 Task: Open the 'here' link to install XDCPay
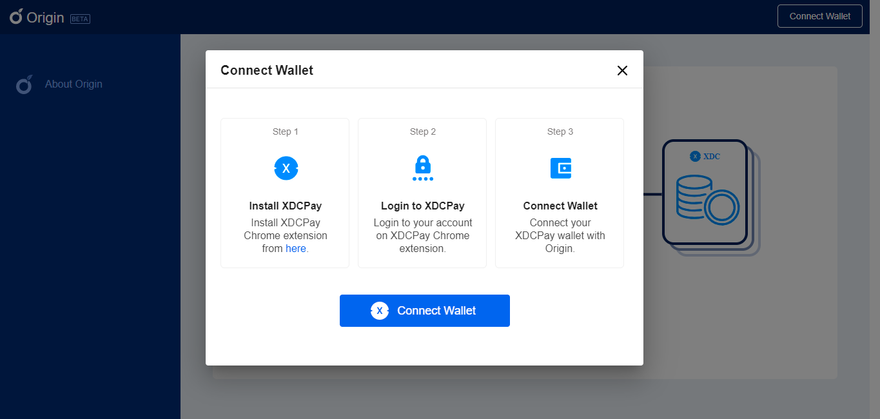pos(296,248)
